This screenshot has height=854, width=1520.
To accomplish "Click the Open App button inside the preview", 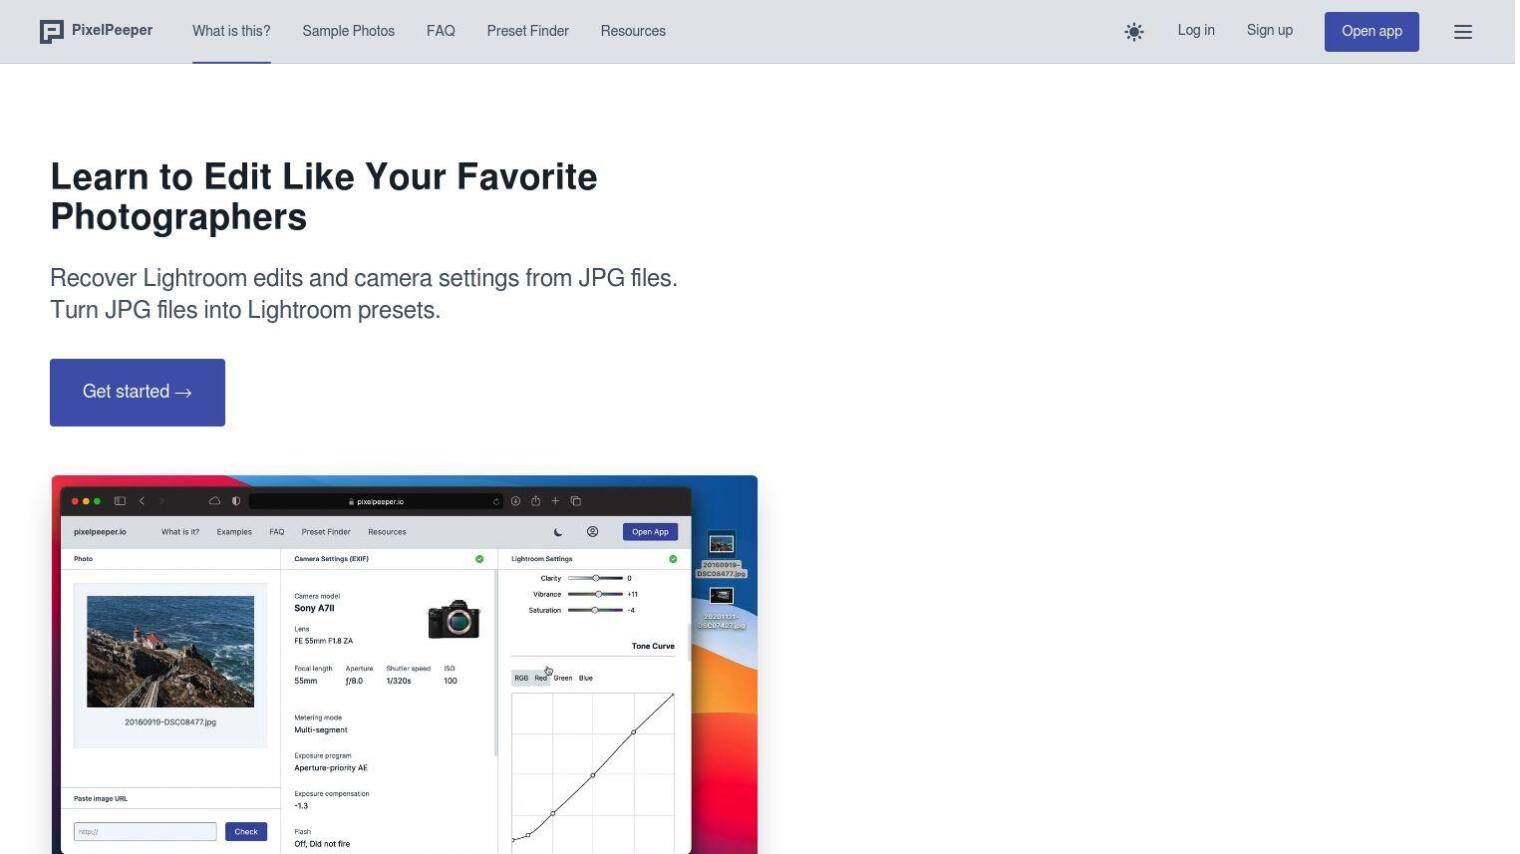I will 650,532.
